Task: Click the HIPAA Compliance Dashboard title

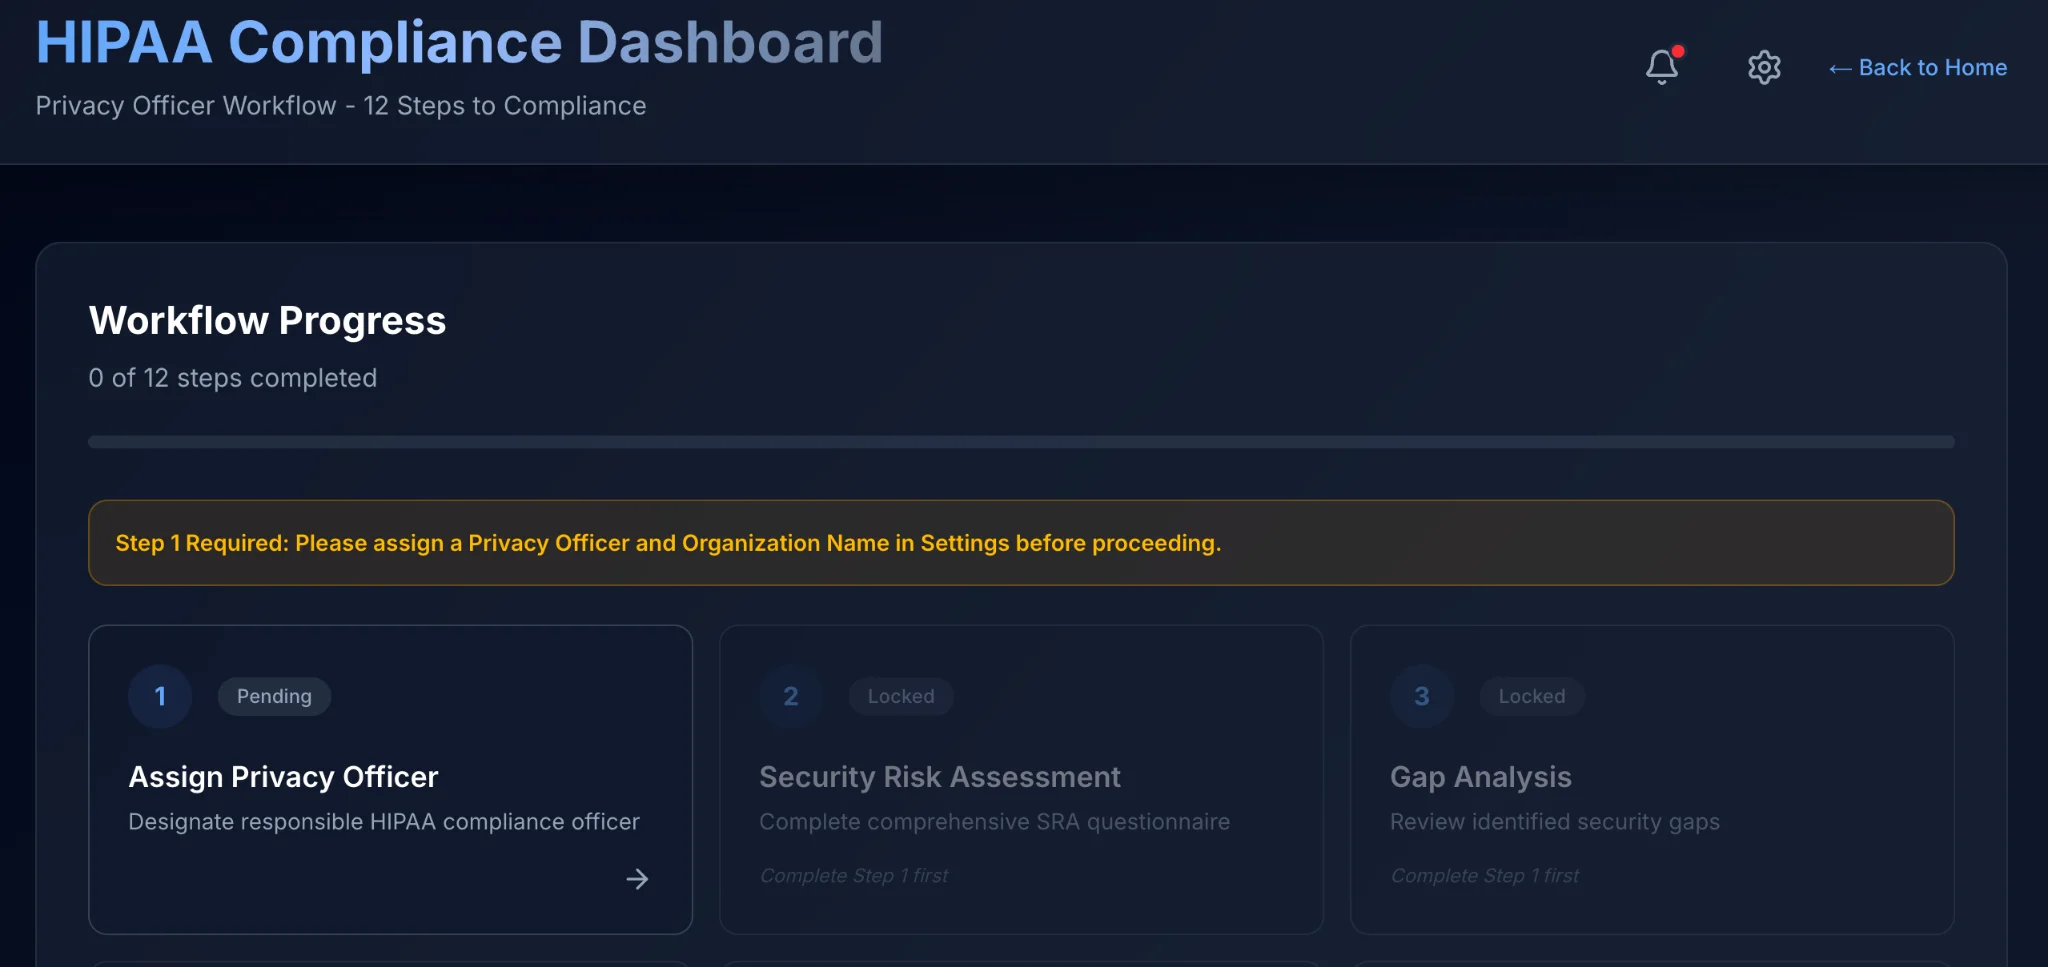Action: (x=459, y=43)
